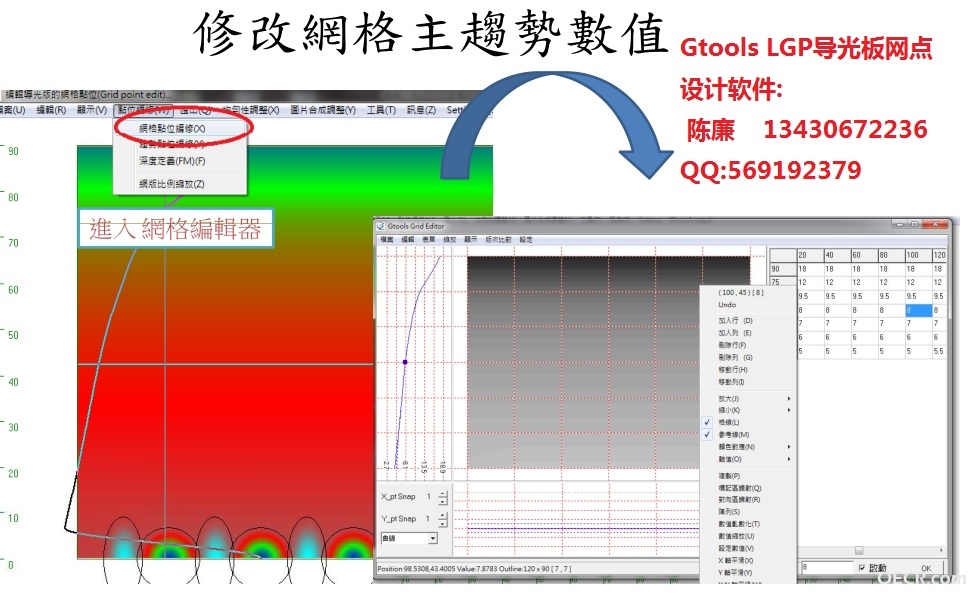Click the table horizontal scrollbar thumb

[859, 551]
